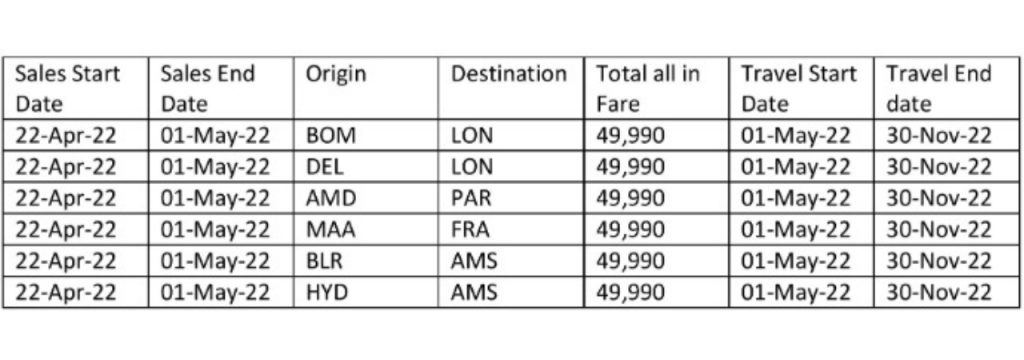Click the DEL origin cell
The height and width of the screenshot is (360, 1024).
(x=366, y=167)
